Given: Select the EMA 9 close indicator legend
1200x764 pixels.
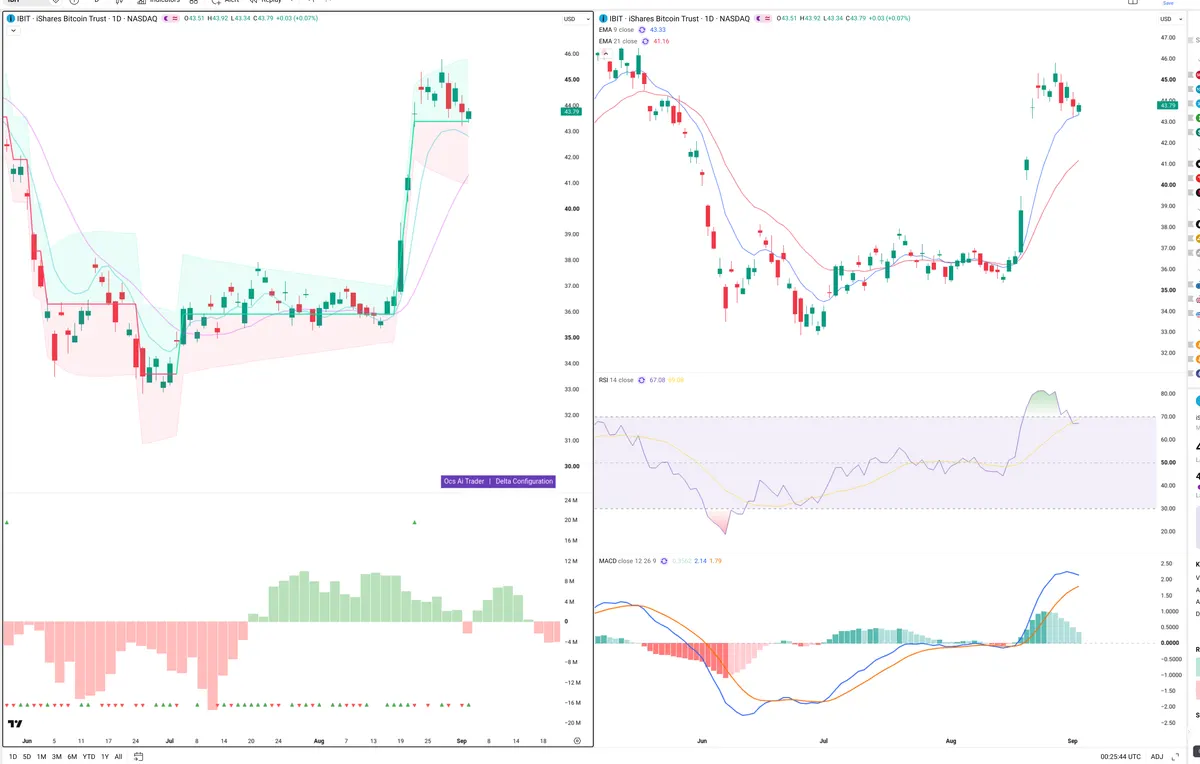Looking at the screenshot, I should coord(616,30).
